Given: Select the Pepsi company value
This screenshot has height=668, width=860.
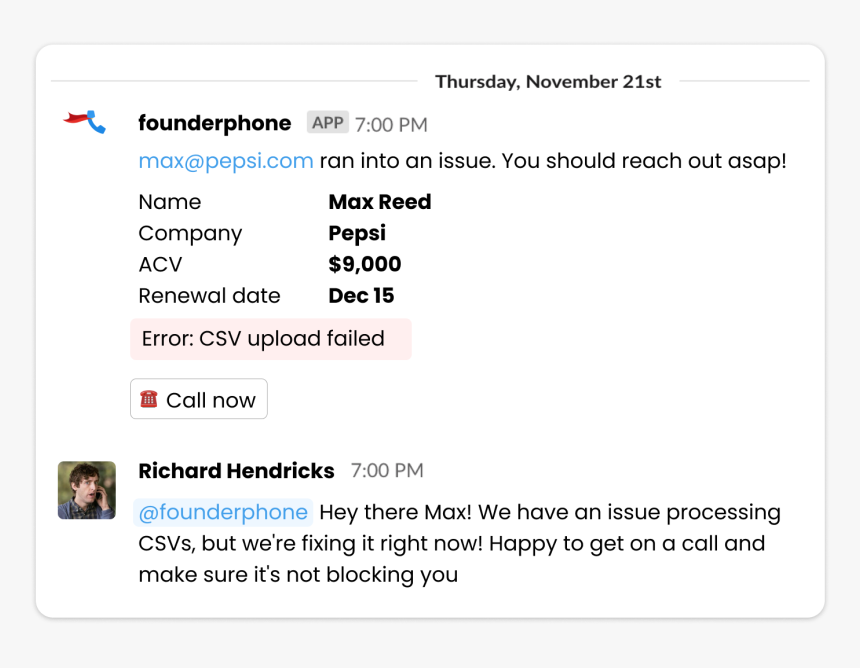Looking at the screenshot, I should pyautogui.click(x=357, y=234).
